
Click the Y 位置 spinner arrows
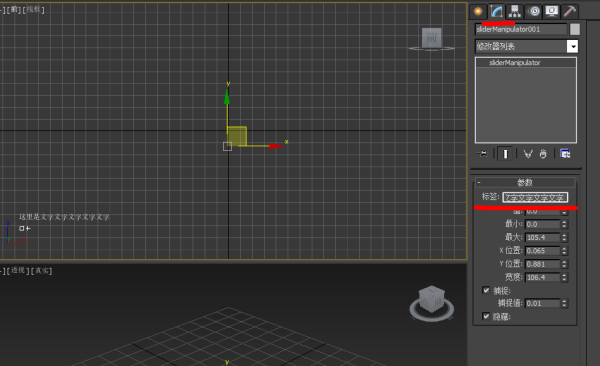pyautogui.click(x=564, y=264)
